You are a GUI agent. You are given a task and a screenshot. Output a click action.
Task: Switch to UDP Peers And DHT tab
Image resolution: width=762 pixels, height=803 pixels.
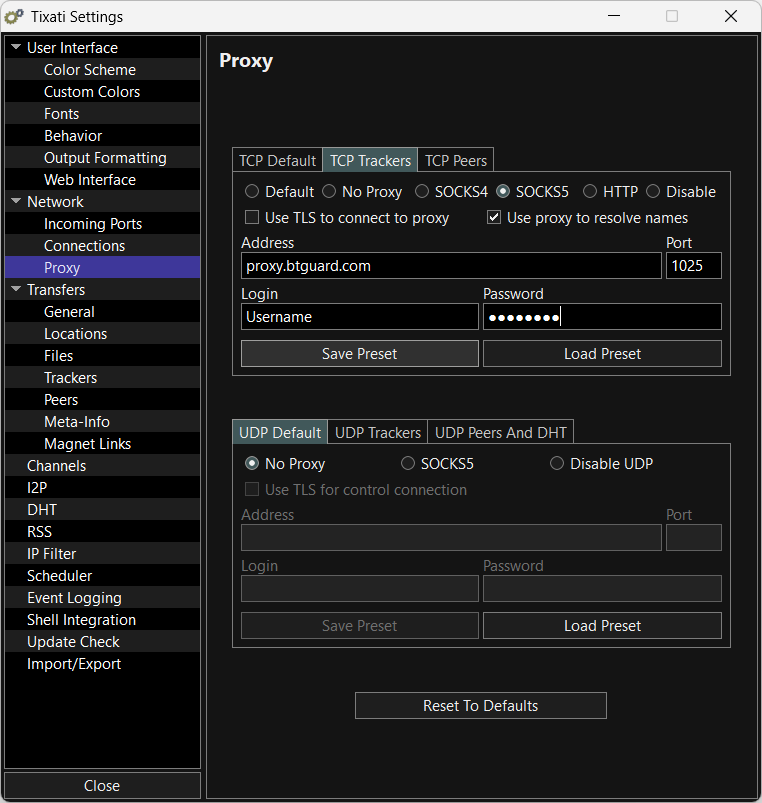point(500,432)
